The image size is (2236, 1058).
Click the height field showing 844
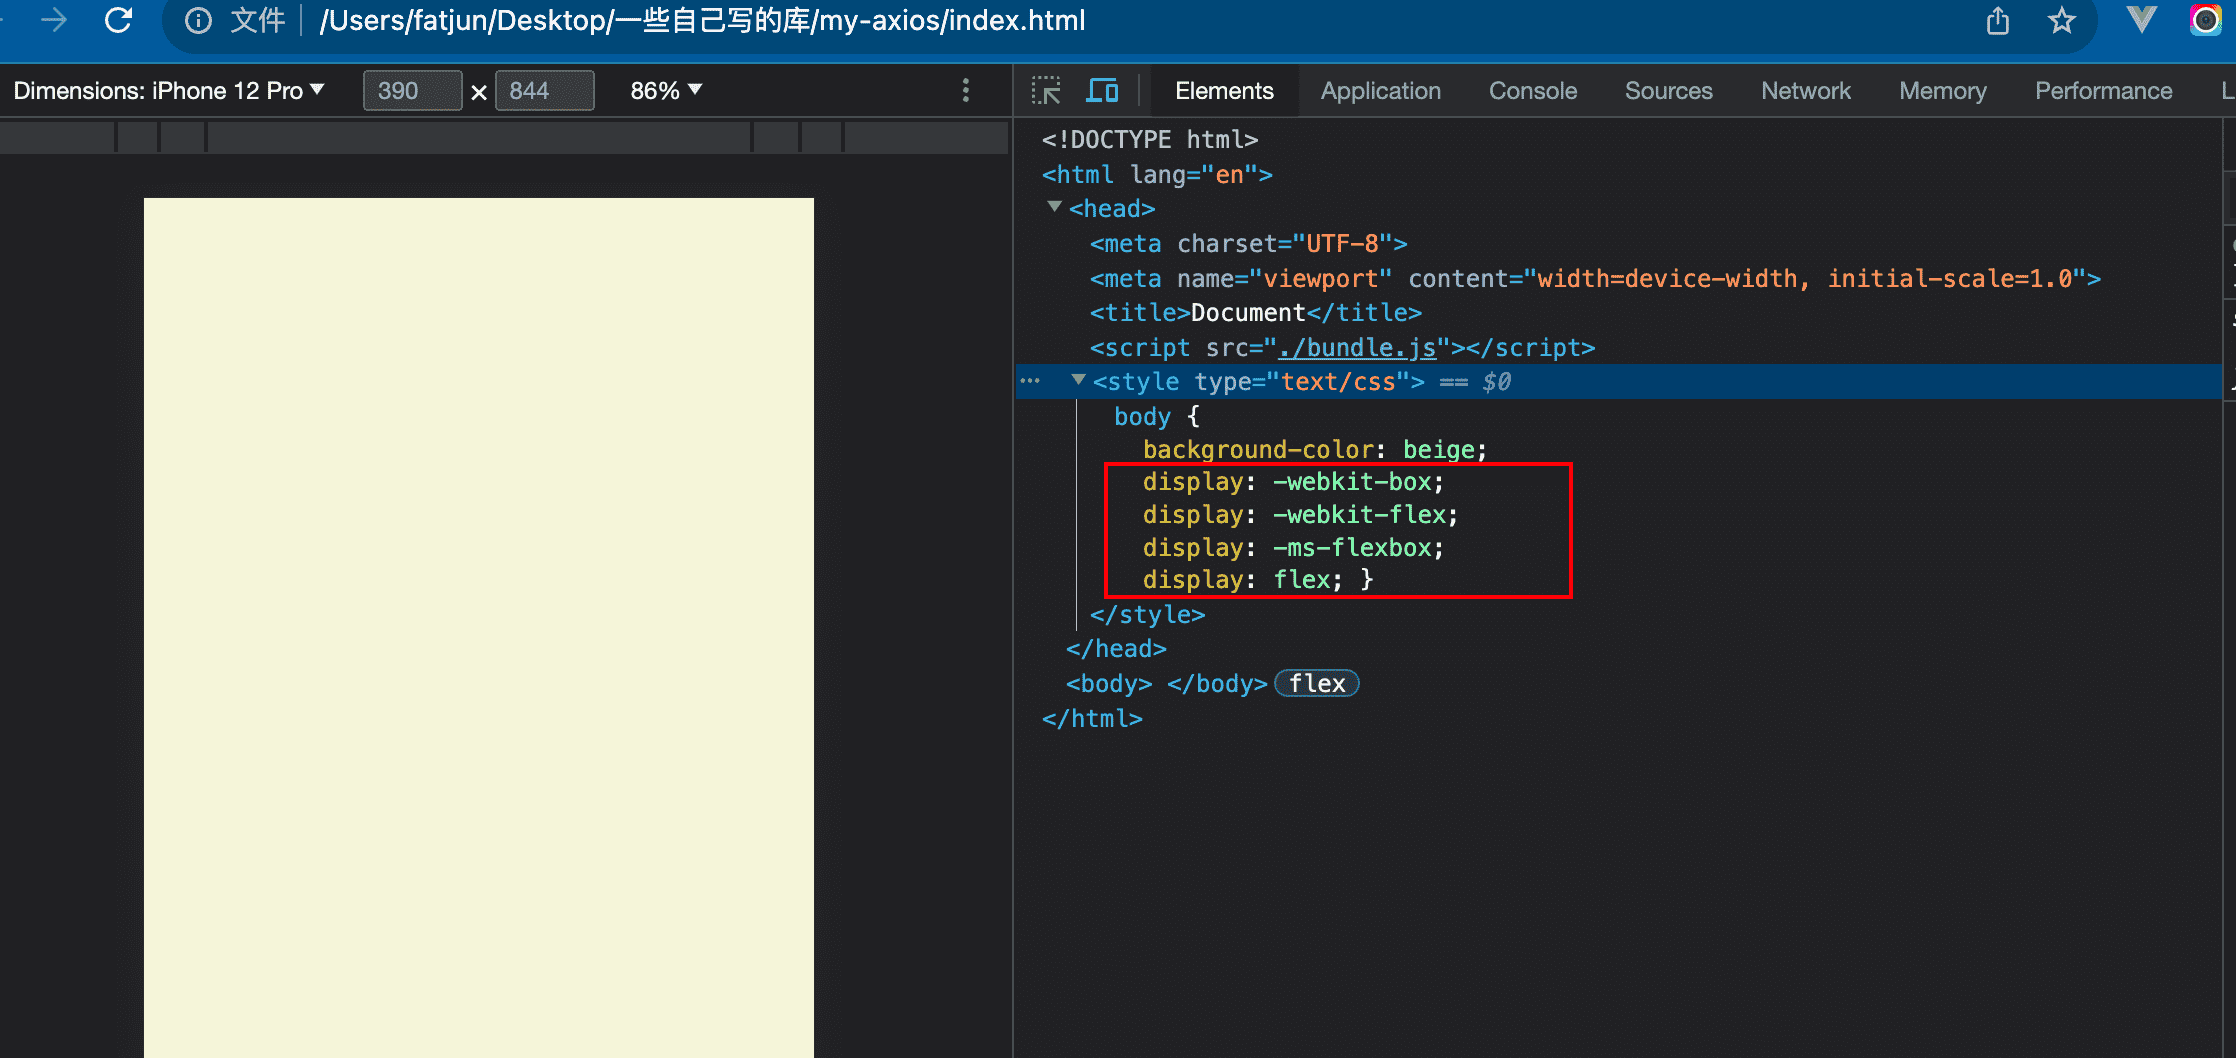[x=545, y=91]
